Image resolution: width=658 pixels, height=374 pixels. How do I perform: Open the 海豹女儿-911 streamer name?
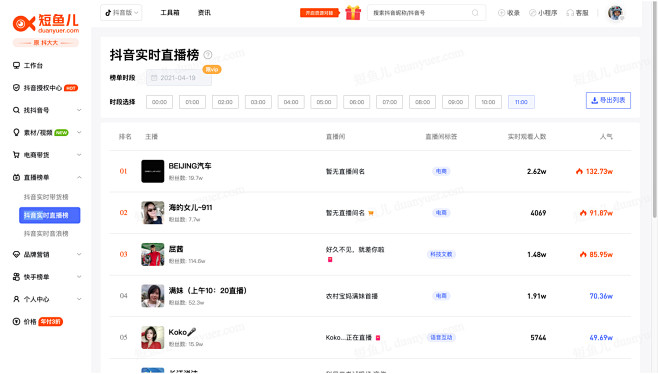191,207
